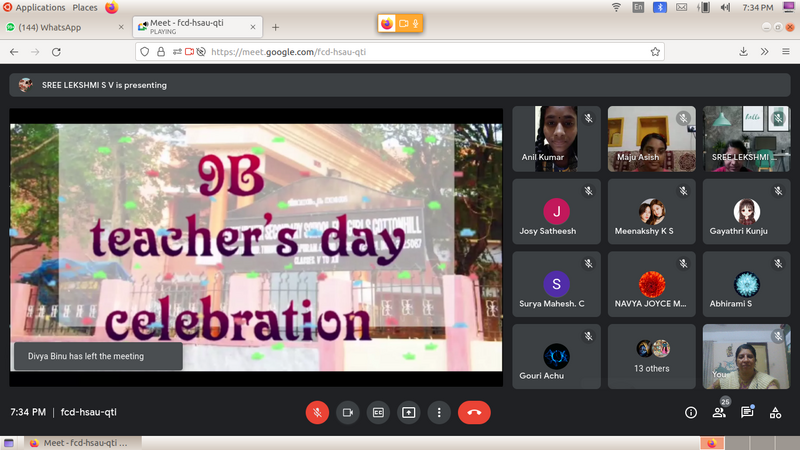Unmute the microphone in meeting controls
800x450 pixels.
click(317, 412)
